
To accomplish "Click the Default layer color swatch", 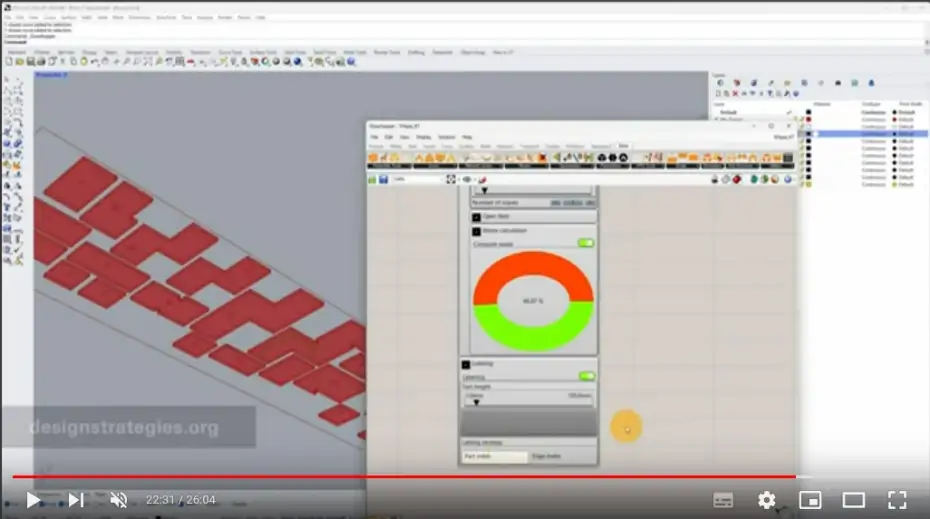I will tap(808, 112).
